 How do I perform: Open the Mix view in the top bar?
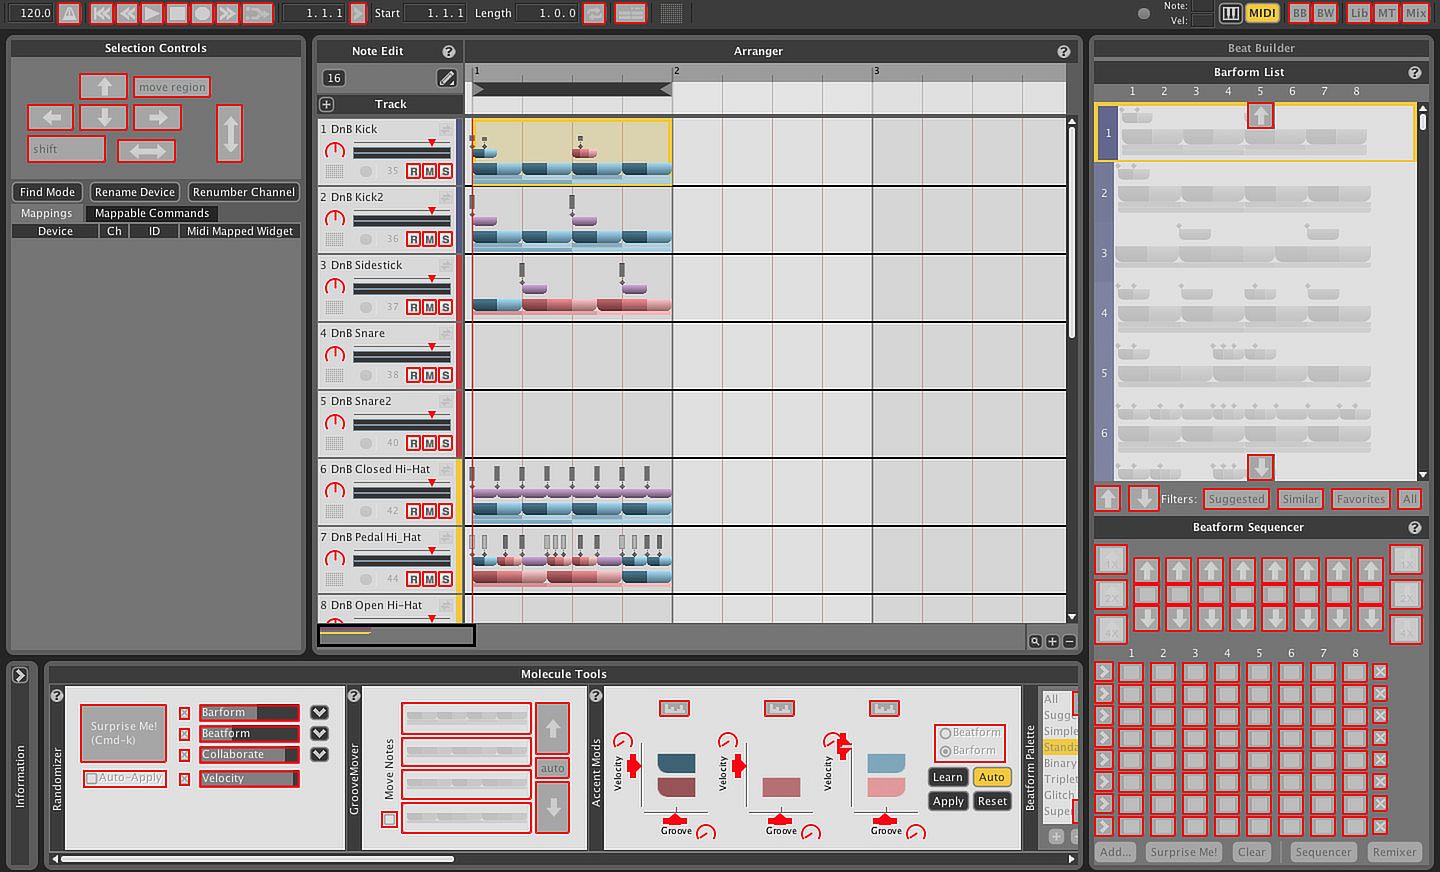pyautogui.click(x=1415, y=13)
